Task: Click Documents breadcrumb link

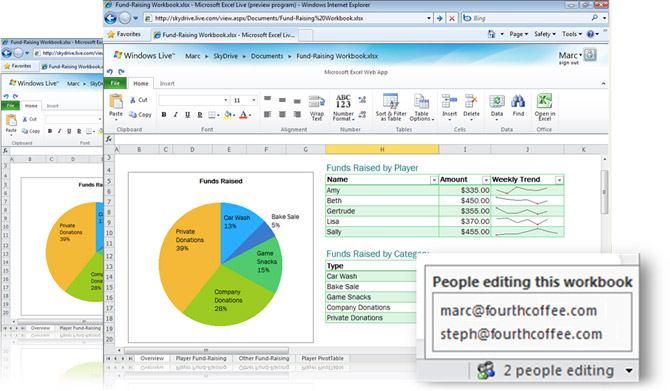Action: (x=267, y=56)
